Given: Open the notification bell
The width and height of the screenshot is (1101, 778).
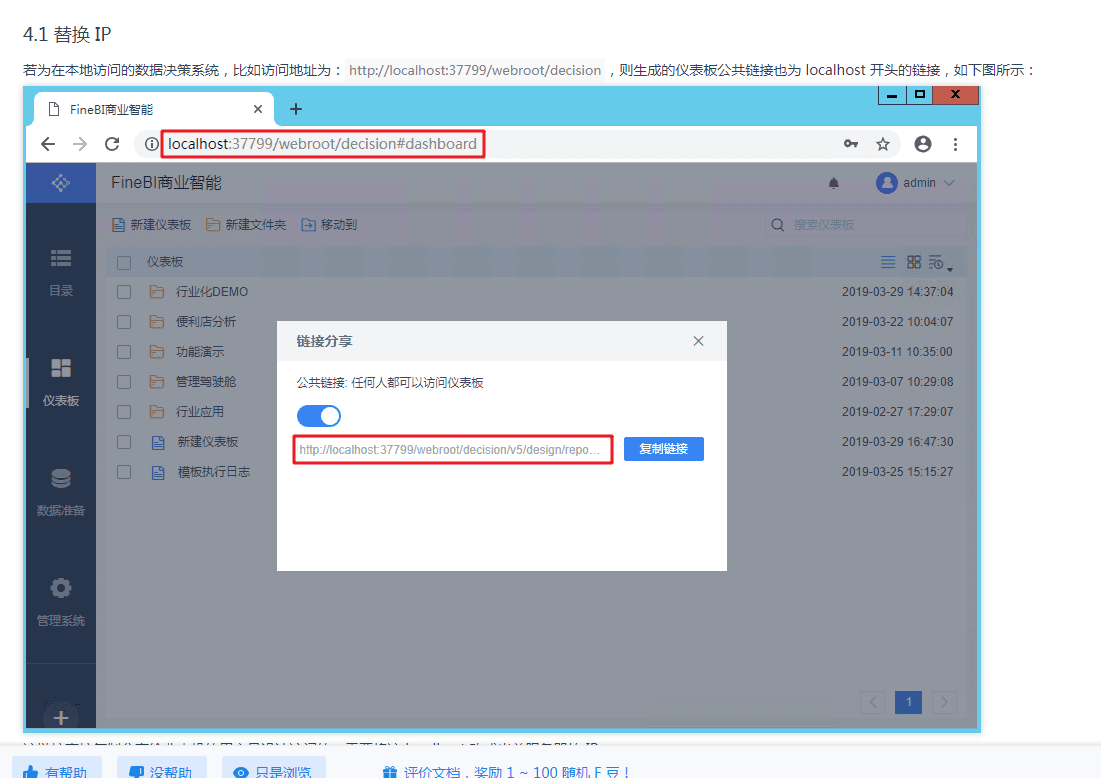Looking at the screenshot, I should pos(833,183).
